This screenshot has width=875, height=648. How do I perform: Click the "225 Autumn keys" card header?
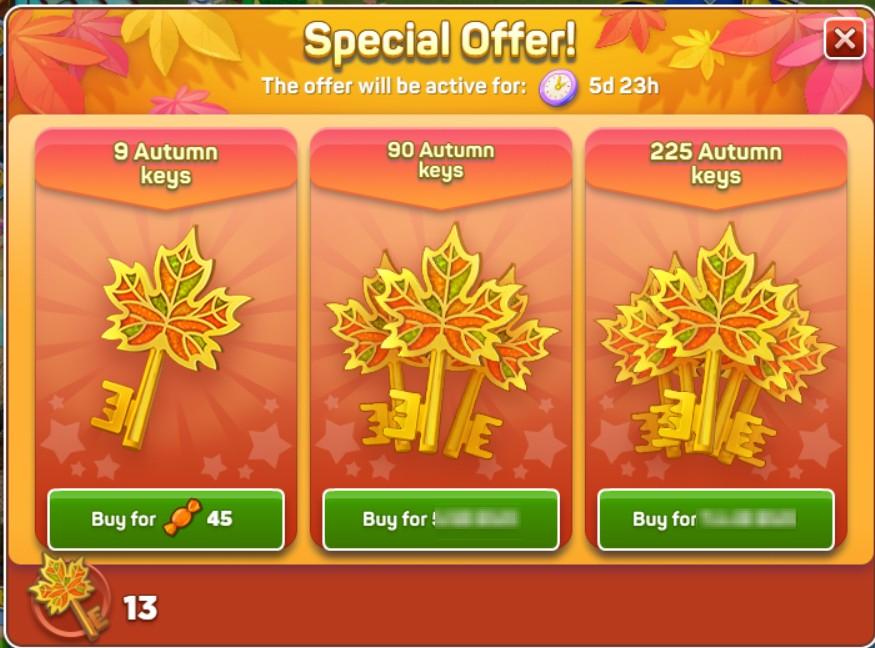click(716, 163)
